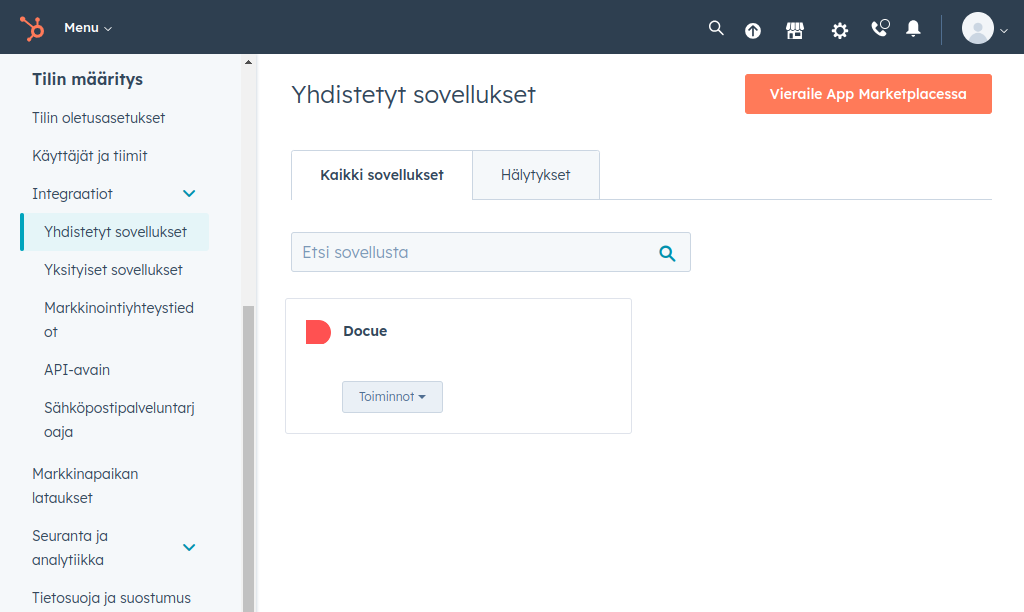This screenshot has height=612, width=1024.
Task: Toggle the Seuranta ja analytiikka chevron
Action: (189, 547)
